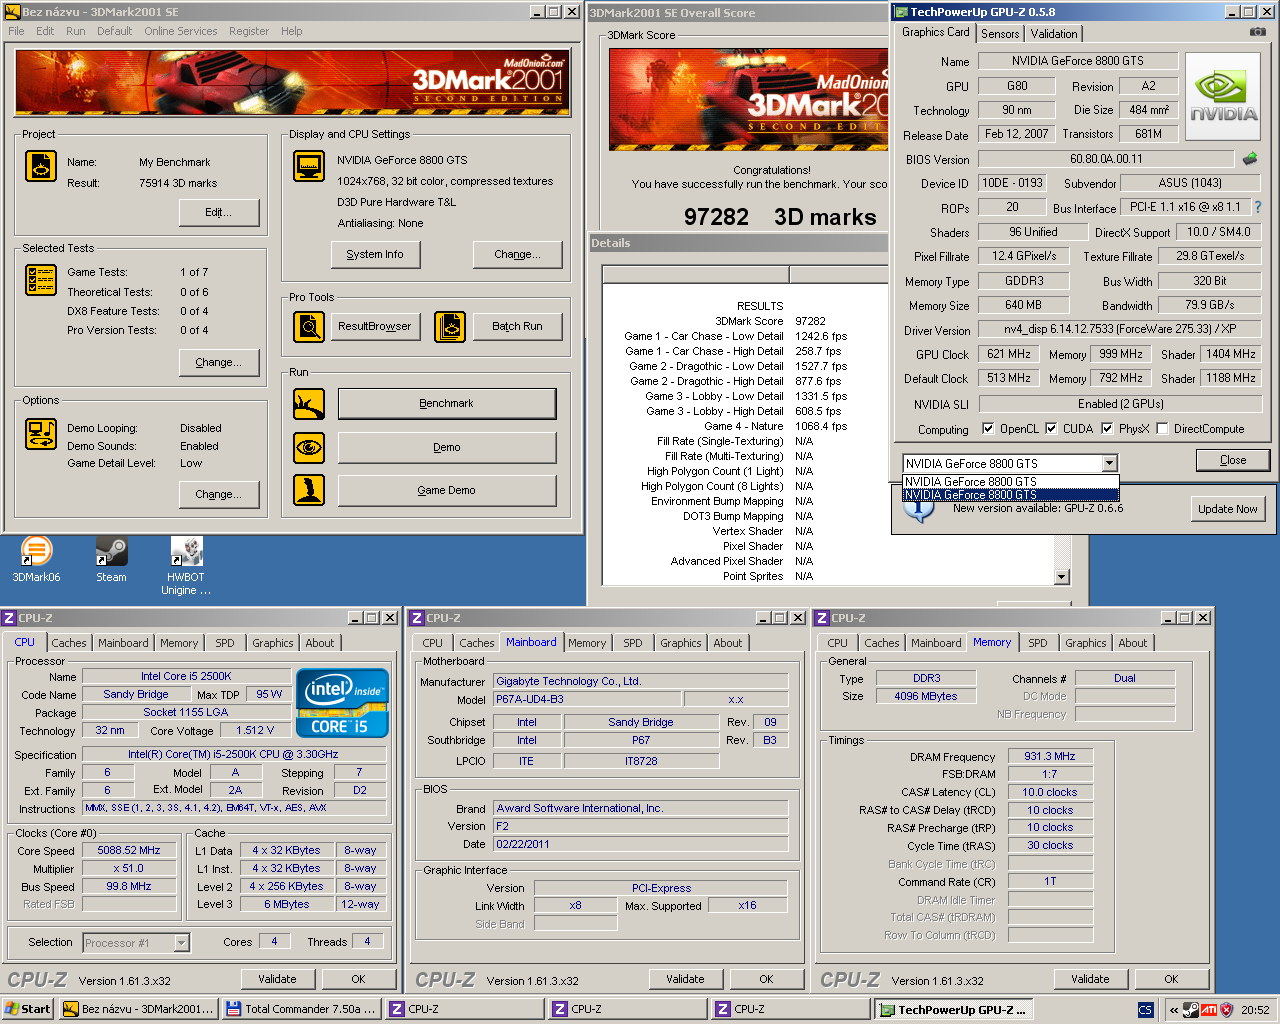The width and height of the screenshot is (1280, 1024).
Task: Open the Processor #1 selection dropdown
Action: 181,942
